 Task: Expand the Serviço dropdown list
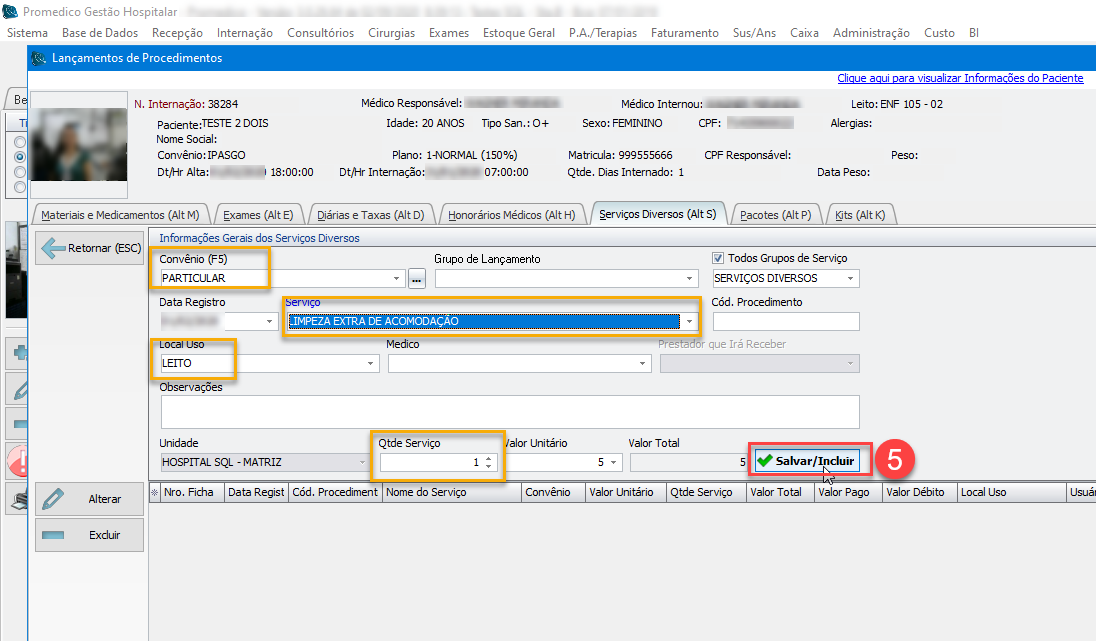click(x=688, y=321)
